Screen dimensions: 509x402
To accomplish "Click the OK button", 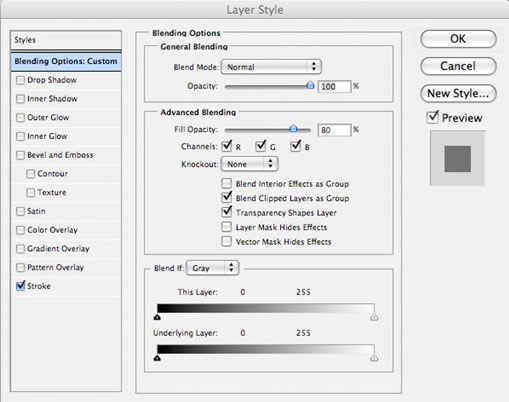I will click(458, 39).
